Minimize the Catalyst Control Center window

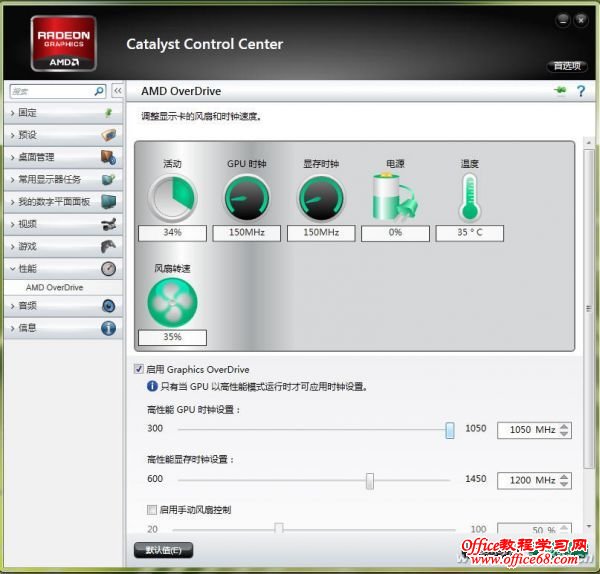coord(563,20)
